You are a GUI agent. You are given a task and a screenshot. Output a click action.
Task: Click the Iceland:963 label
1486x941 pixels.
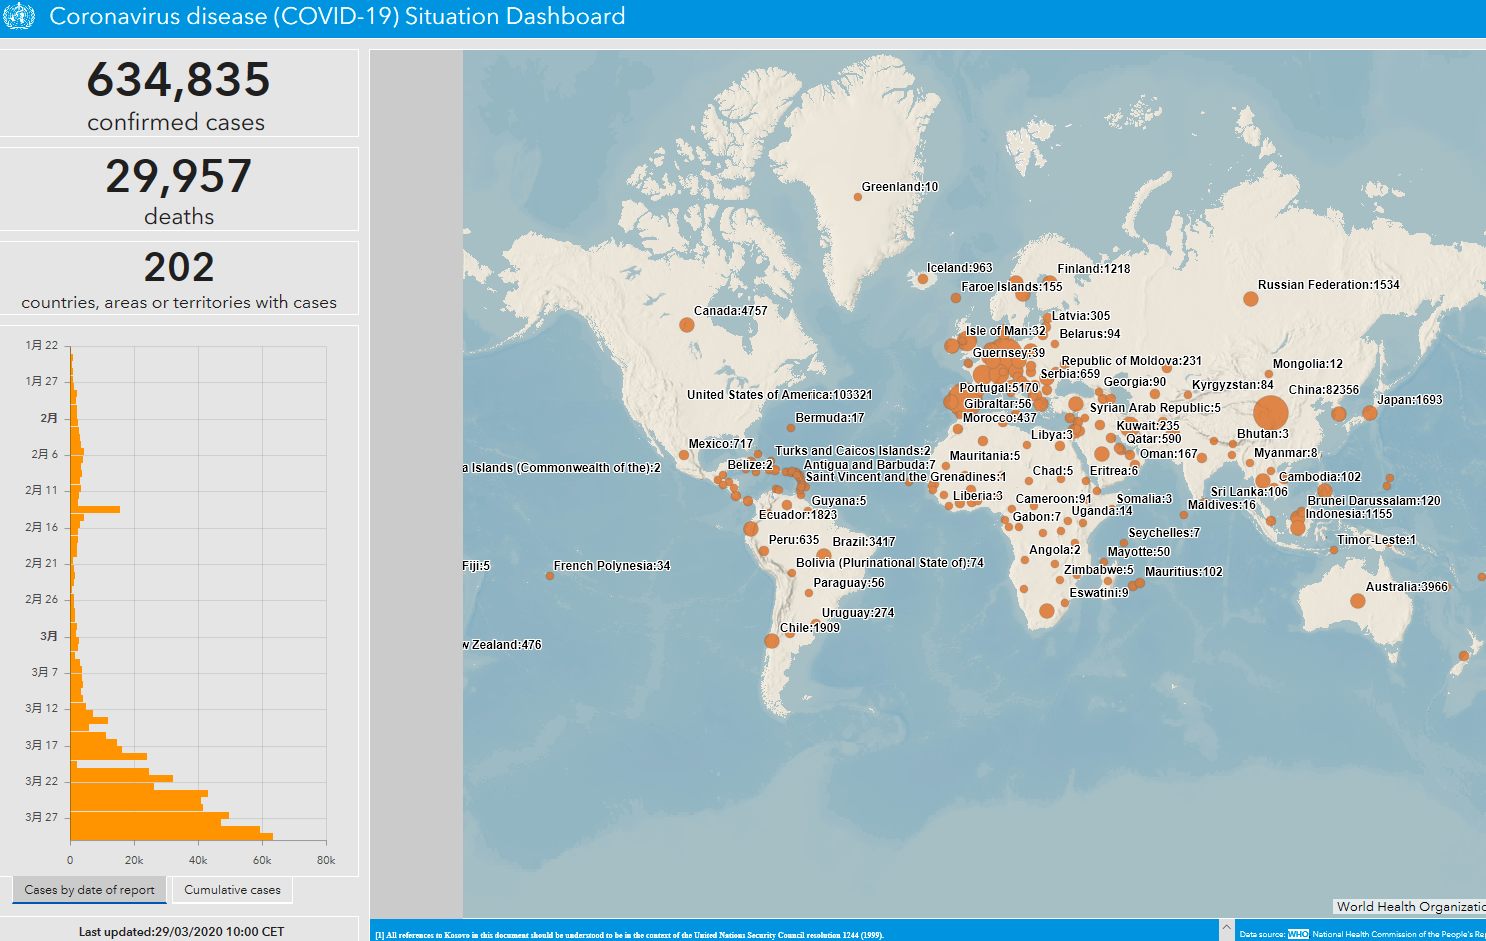959,268
